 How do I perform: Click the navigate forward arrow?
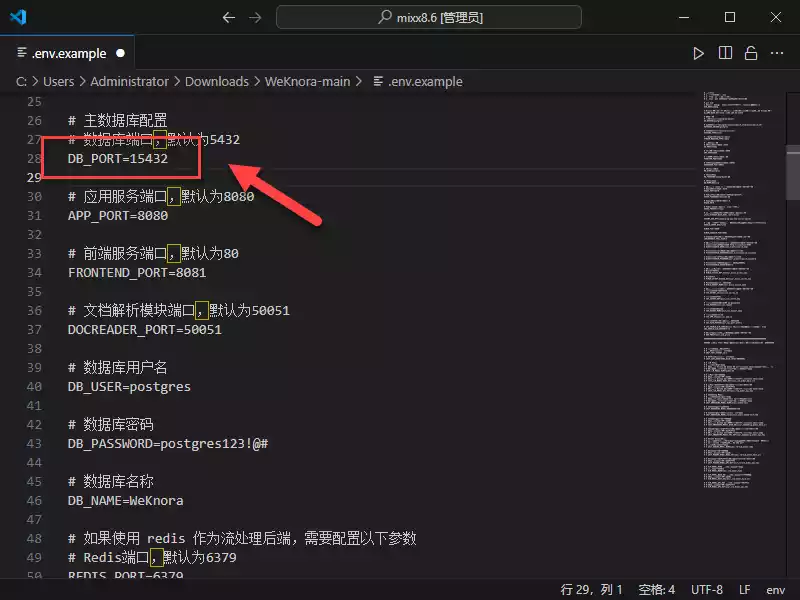pyautogui.click(x=257, y=16)
